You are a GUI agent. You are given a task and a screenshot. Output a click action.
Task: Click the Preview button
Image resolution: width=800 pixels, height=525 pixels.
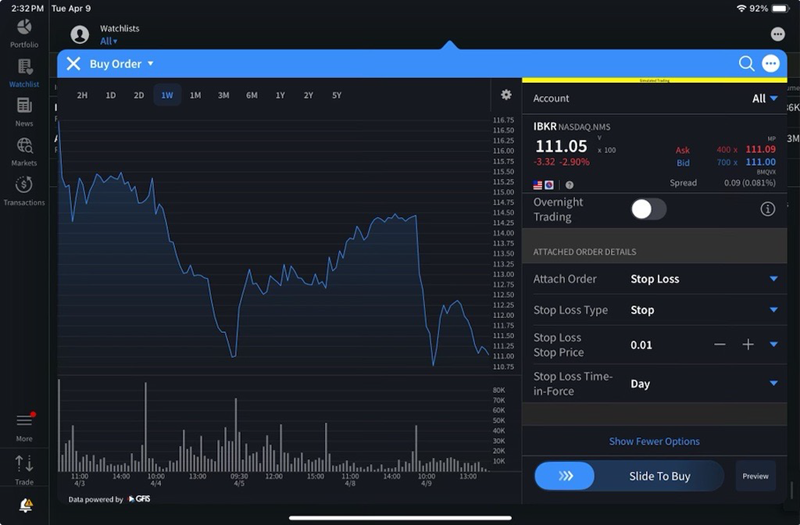pos(755,476)
